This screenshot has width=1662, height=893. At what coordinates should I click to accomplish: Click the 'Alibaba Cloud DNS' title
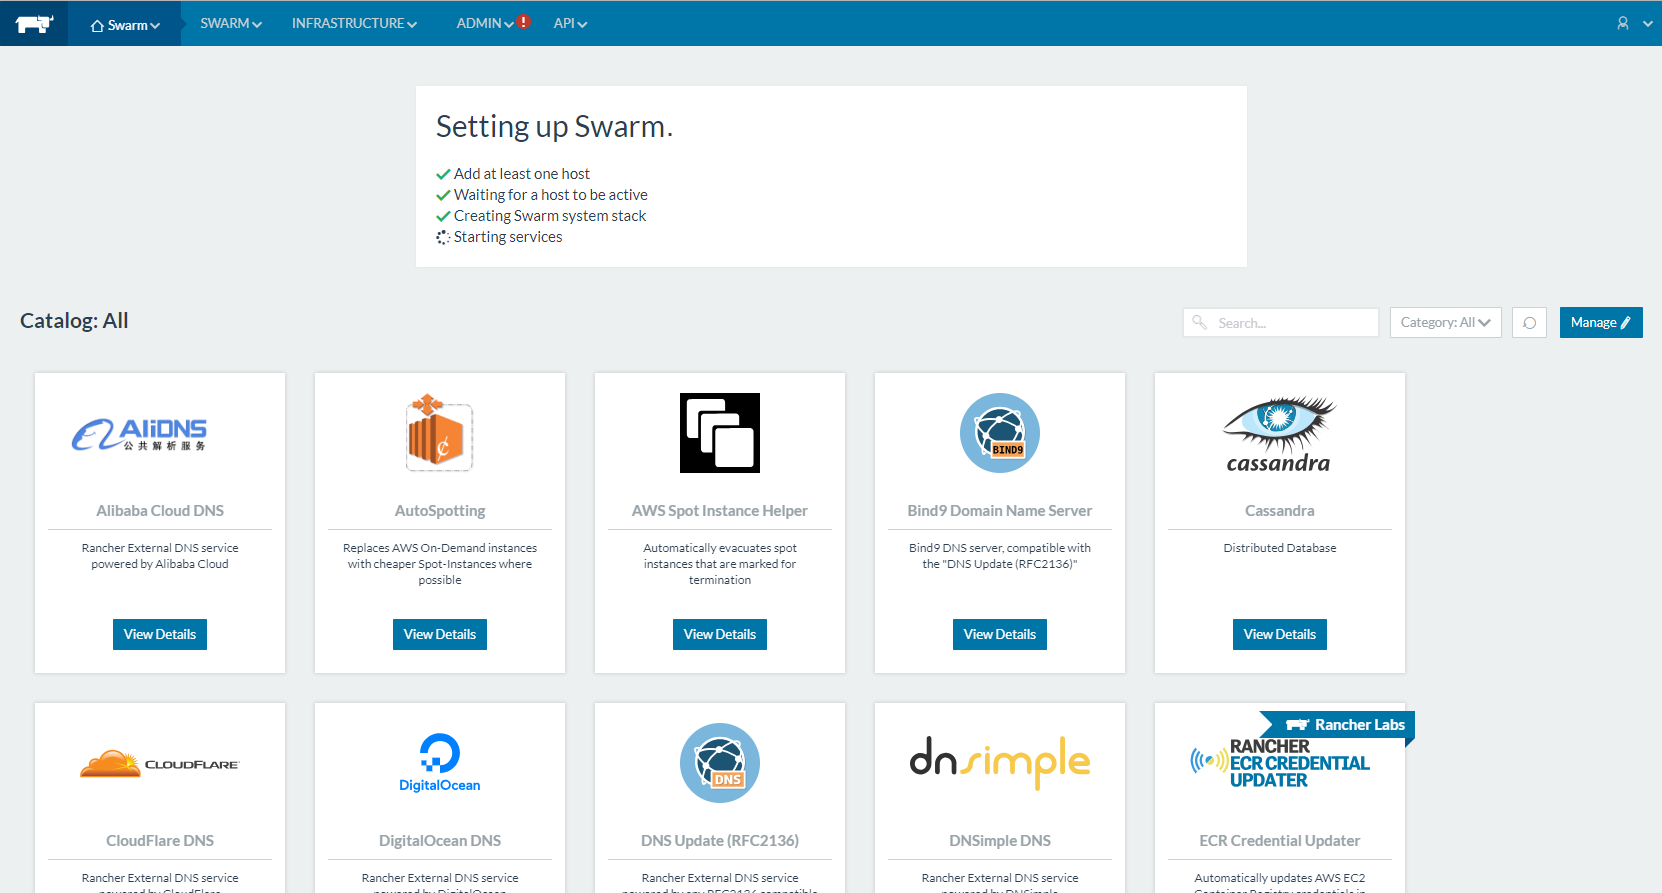point(160,511)
